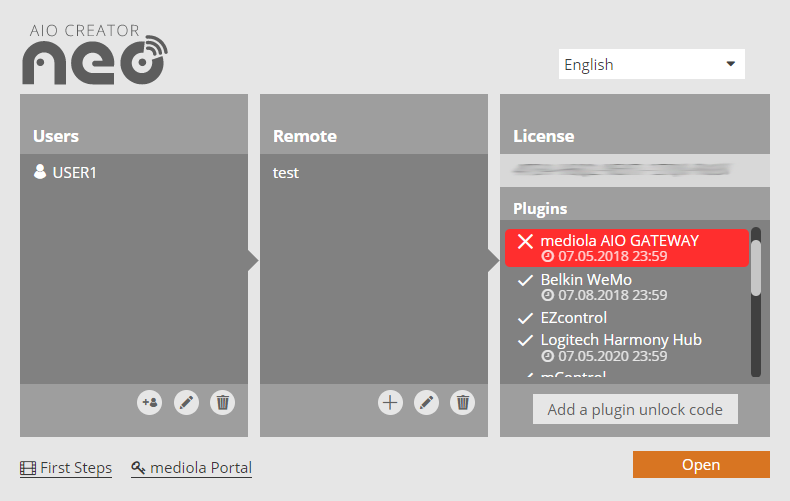Edit the remote with pencil icon

[x=426, y=402]
